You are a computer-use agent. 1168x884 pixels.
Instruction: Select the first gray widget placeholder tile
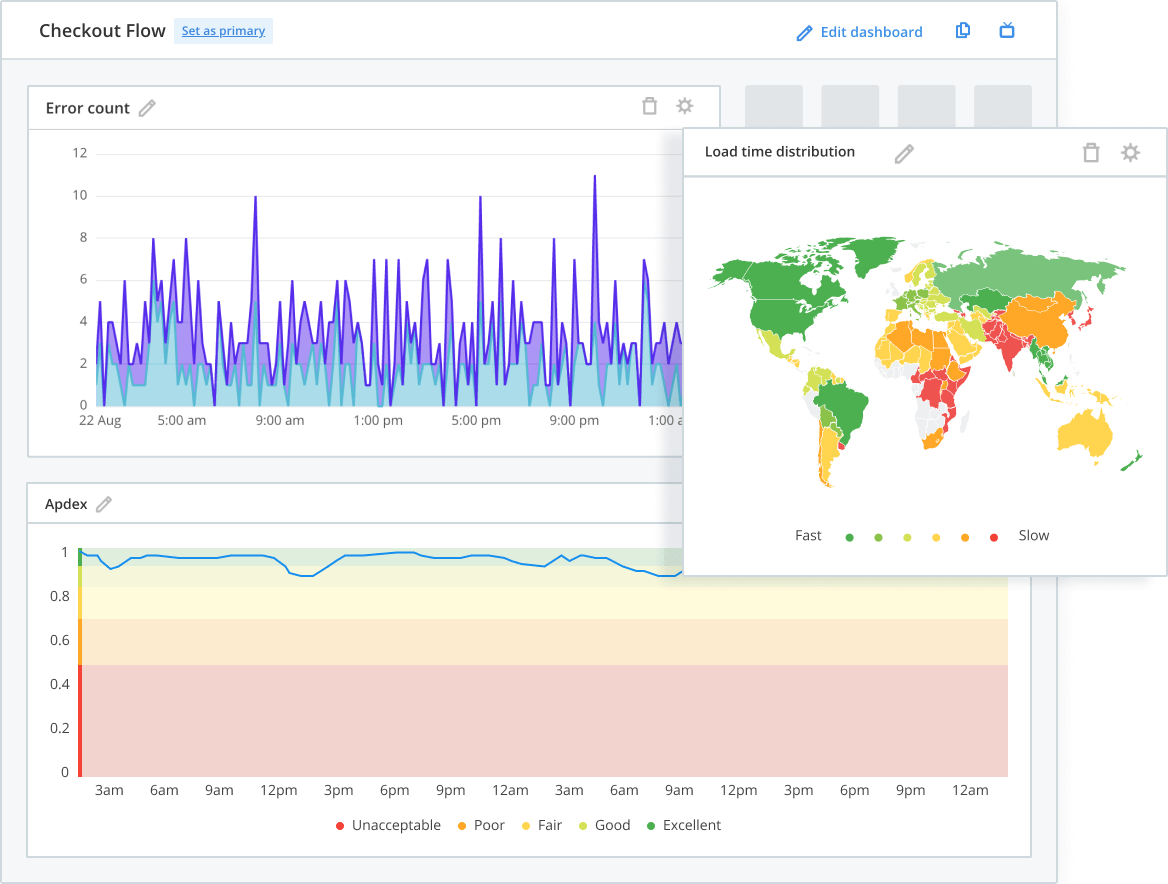click(773, 106)
